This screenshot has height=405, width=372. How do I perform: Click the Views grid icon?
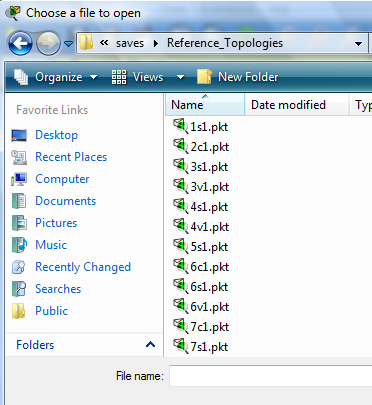(119, 77)
